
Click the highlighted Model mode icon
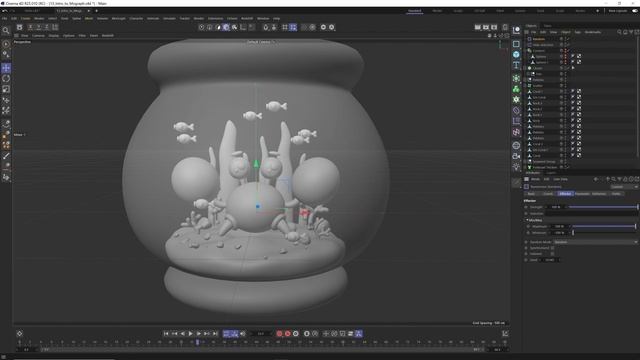[226, 27]
